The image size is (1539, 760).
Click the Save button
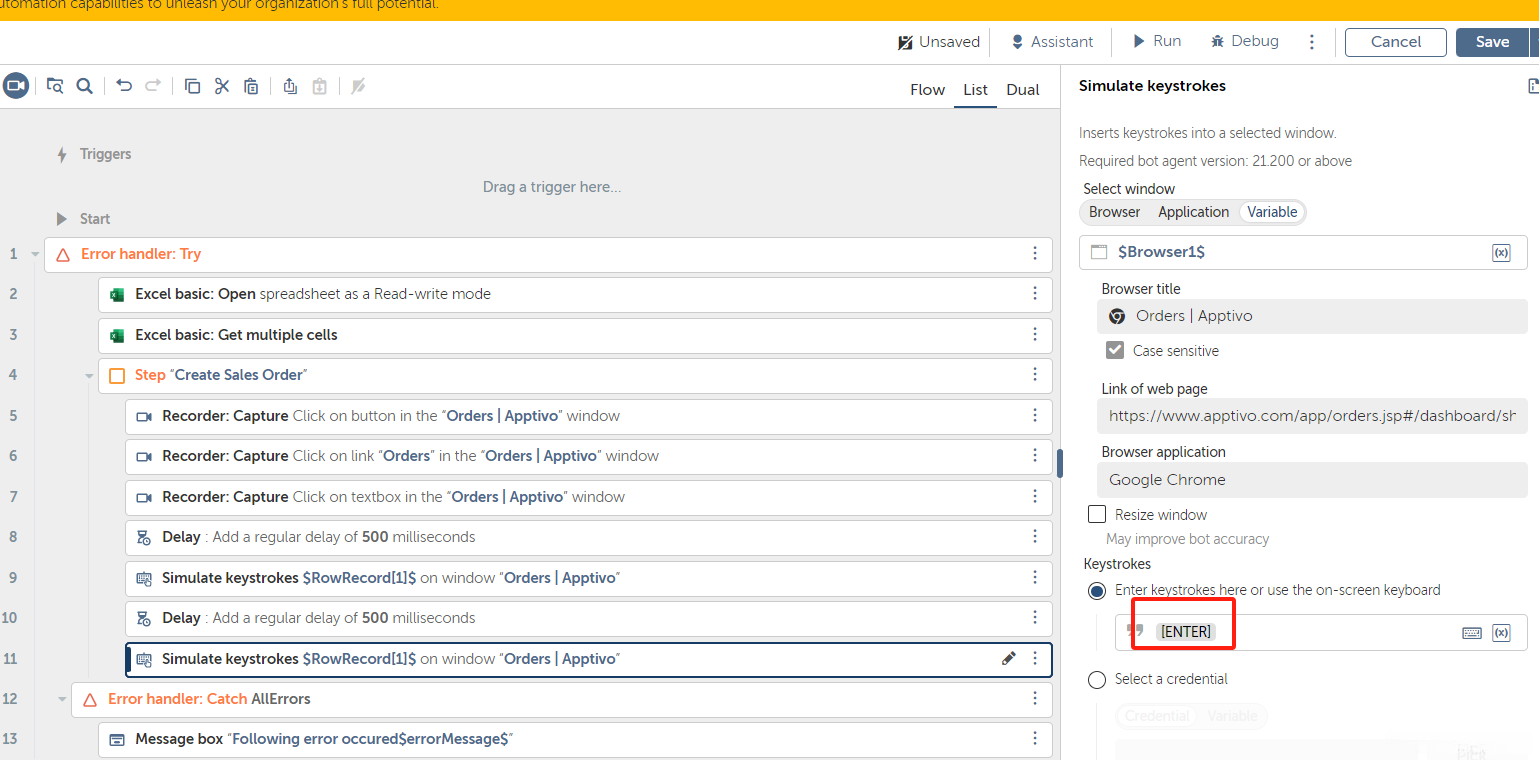click(1492, 41)
